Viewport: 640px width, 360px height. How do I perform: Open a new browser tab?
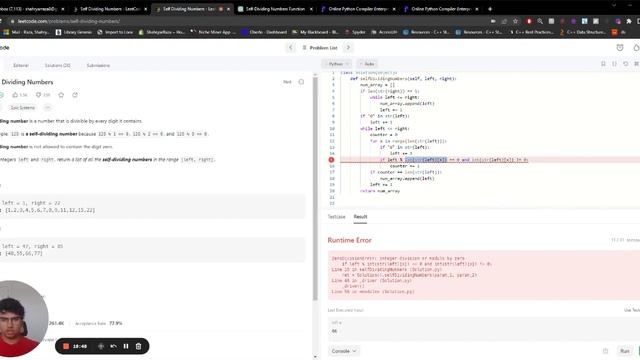tap(490, 9)
